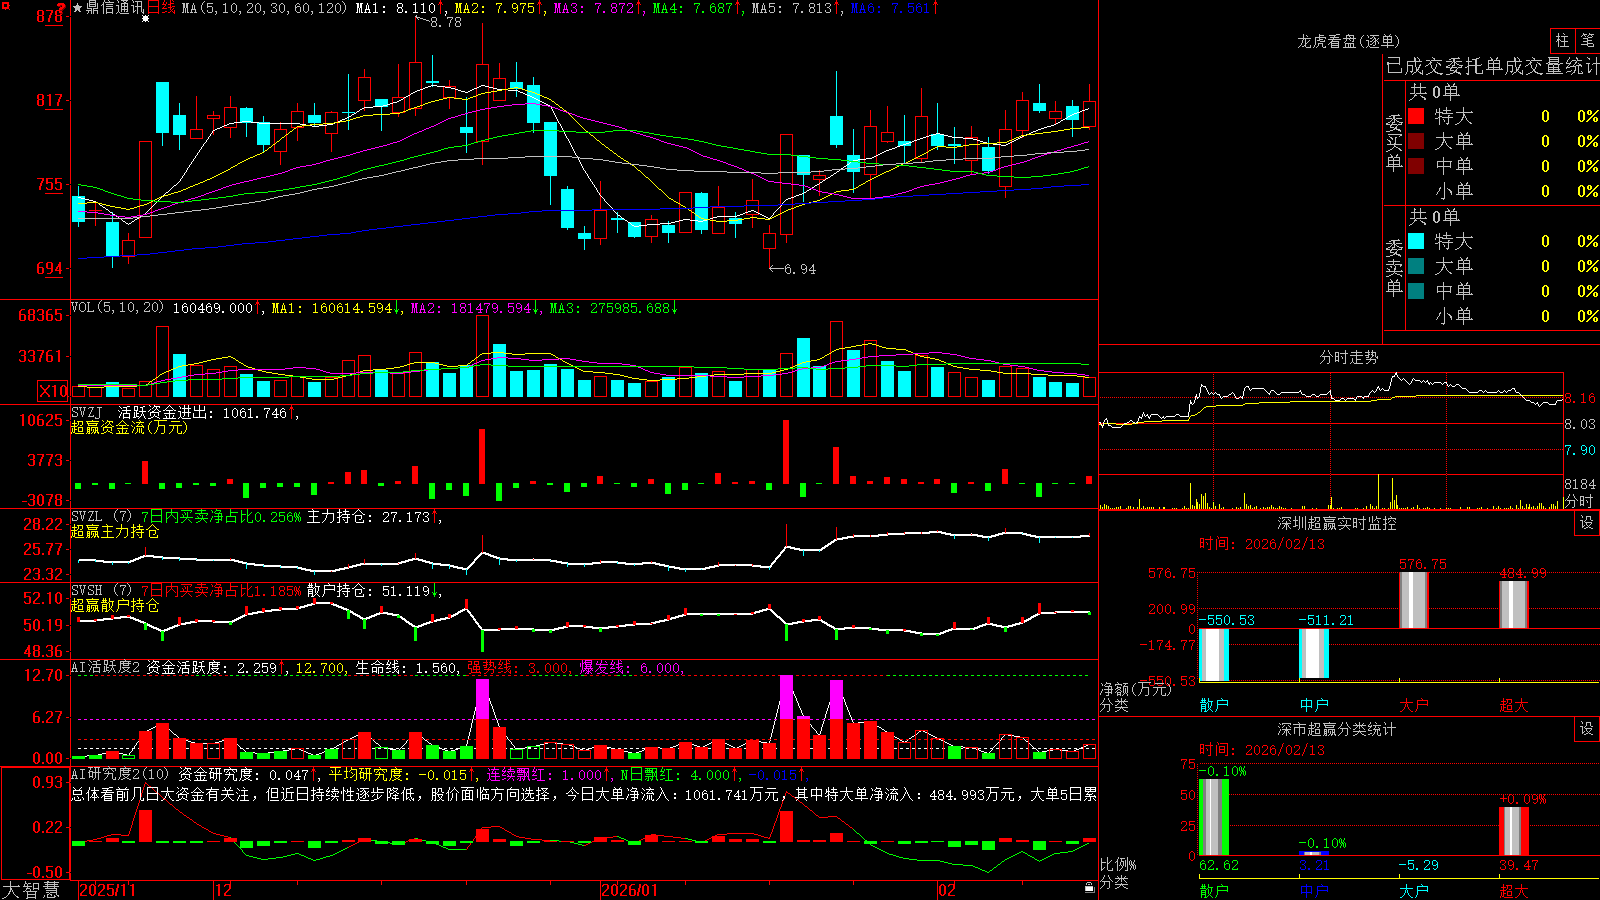Select the 柱 bar display mode

[x=1562, y=40]
